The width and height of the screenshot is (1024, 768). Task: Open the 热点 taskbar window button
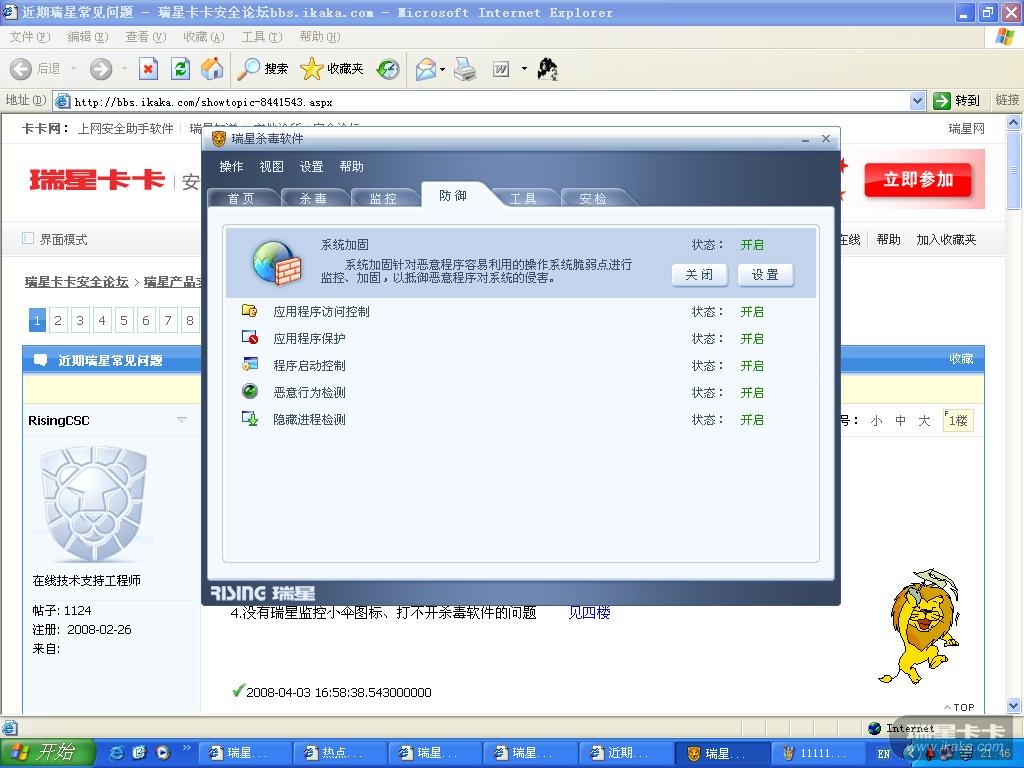click(339, 754)
